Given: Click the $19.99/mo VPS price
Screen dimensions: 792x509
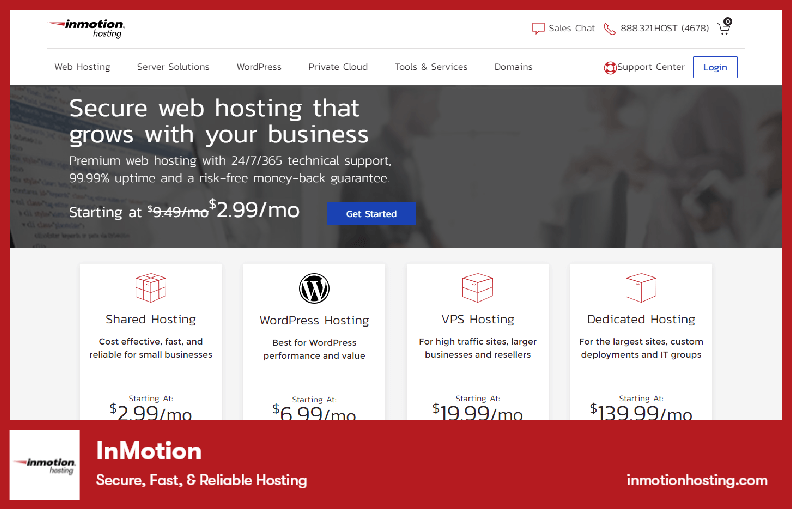Looking at the screenshot, I should [x=478, y=412].
